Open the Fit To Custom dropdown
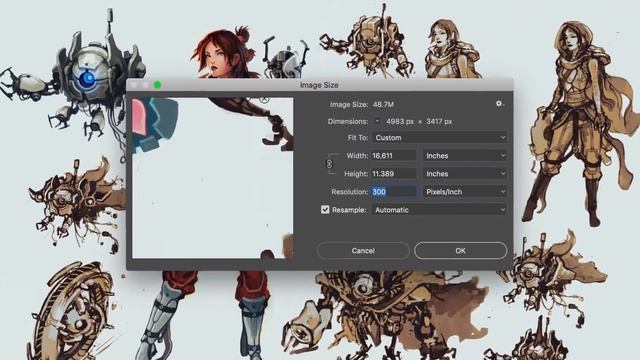The width and height of the screenshot is (640, 360). pos(440,138)
